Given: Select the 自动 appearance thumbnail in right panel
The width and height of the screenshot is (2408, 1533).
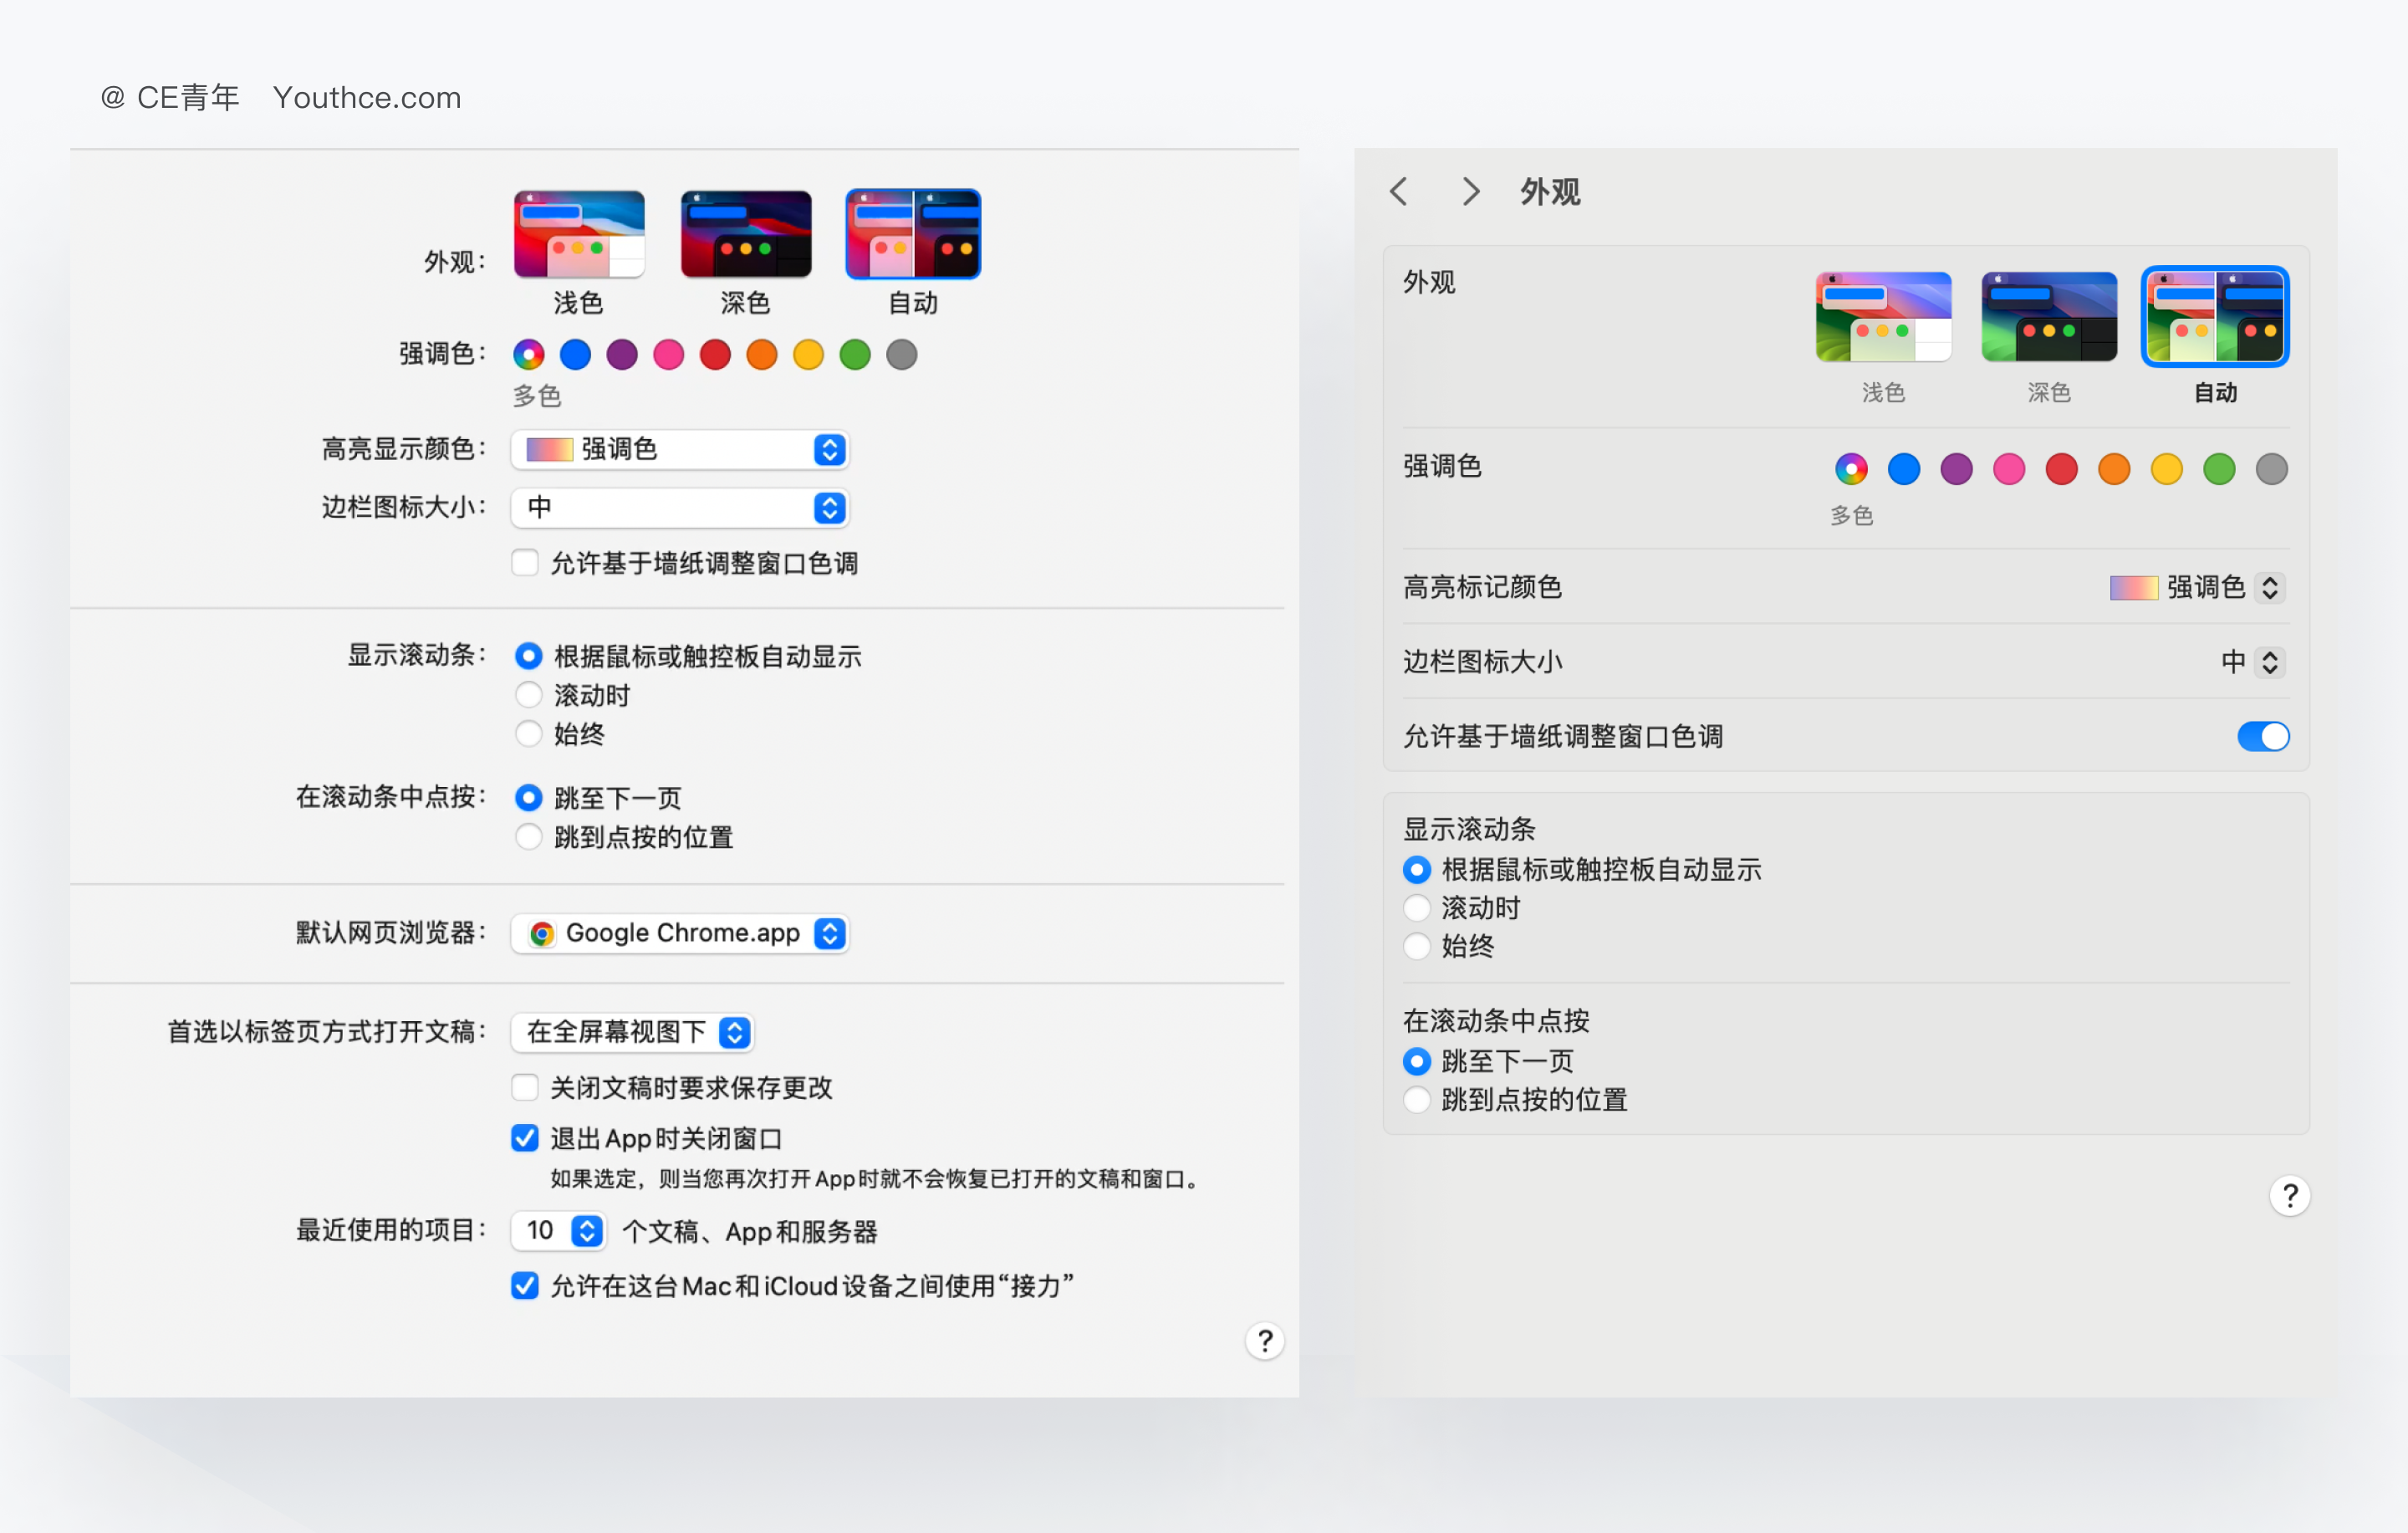Looking at the screenshot, I should (x=2214, y=316).
